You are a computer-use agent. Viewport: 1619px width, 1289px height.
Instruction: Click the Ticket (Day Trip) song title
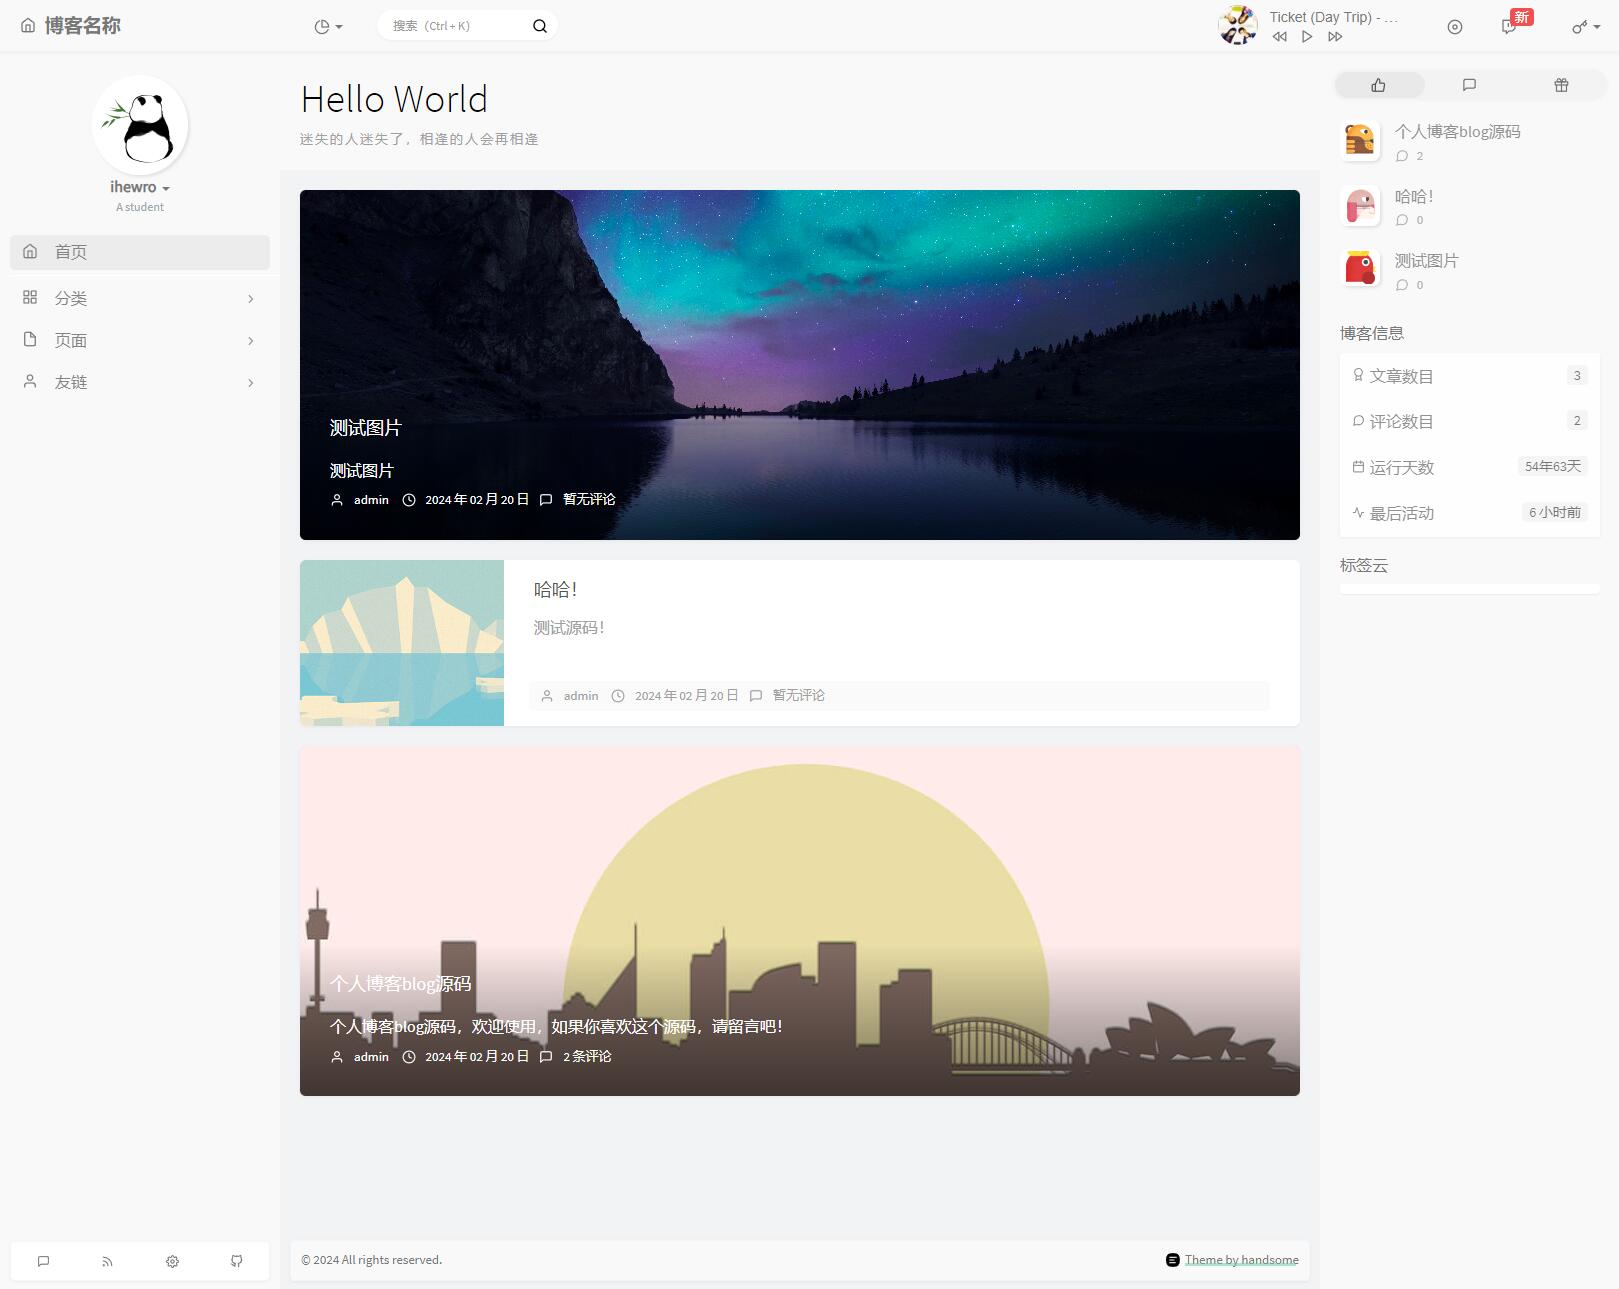click(x=1333, y=17)
